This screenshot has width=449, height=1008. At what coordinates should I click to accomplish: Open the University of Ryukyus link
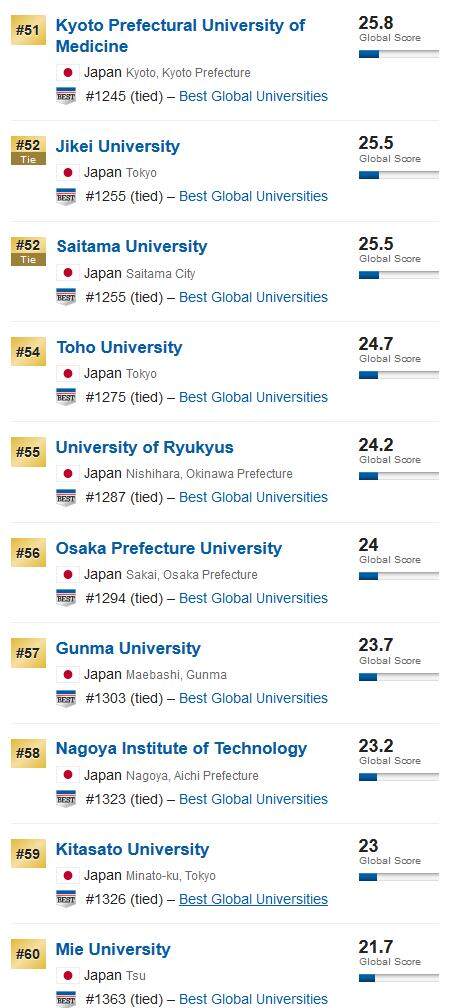pyautogui.click(x=145, y=447)
